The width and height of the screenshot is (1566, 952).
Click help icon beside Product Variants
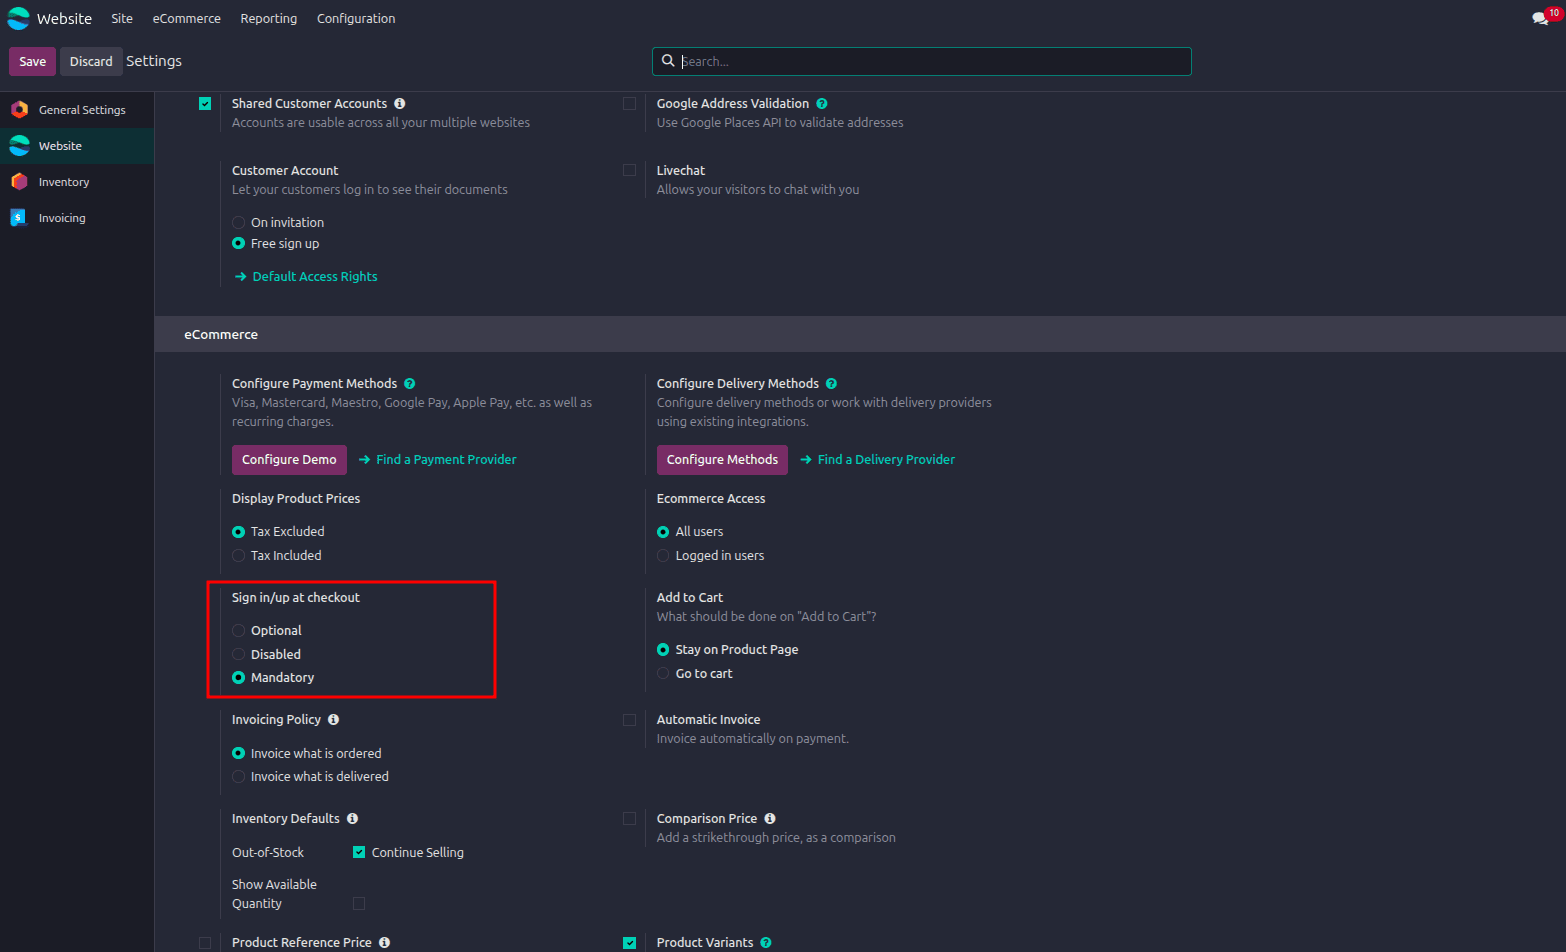pyautogui.click(x=766, y=942)
